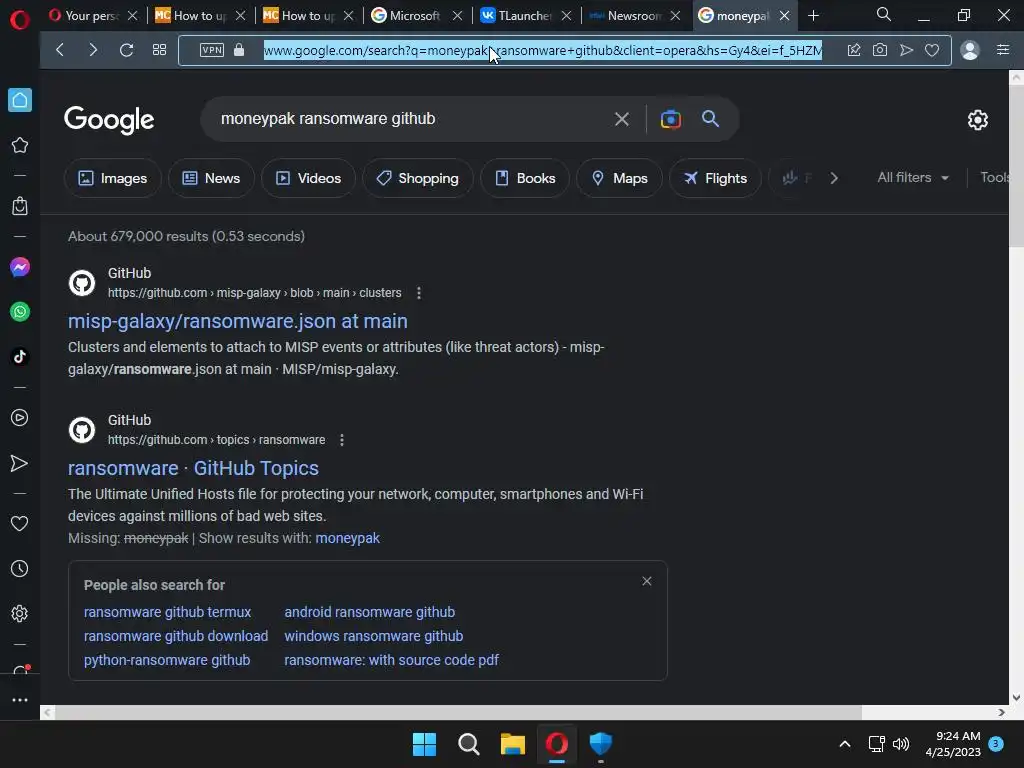This screenshot has width=1024, height=768.
Task: Open sidebar bookmarks star
Action: tap(20, 145)
